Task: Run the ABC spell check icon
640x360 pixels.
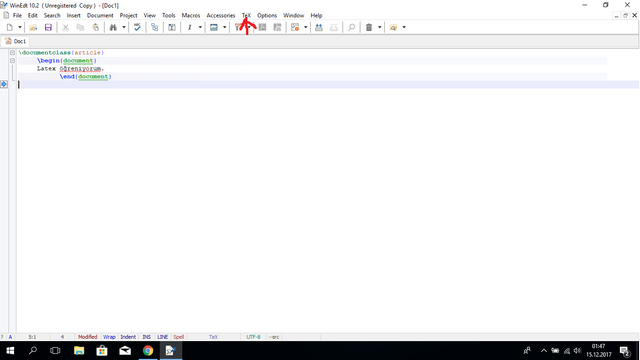Action: tap(137, 27)
